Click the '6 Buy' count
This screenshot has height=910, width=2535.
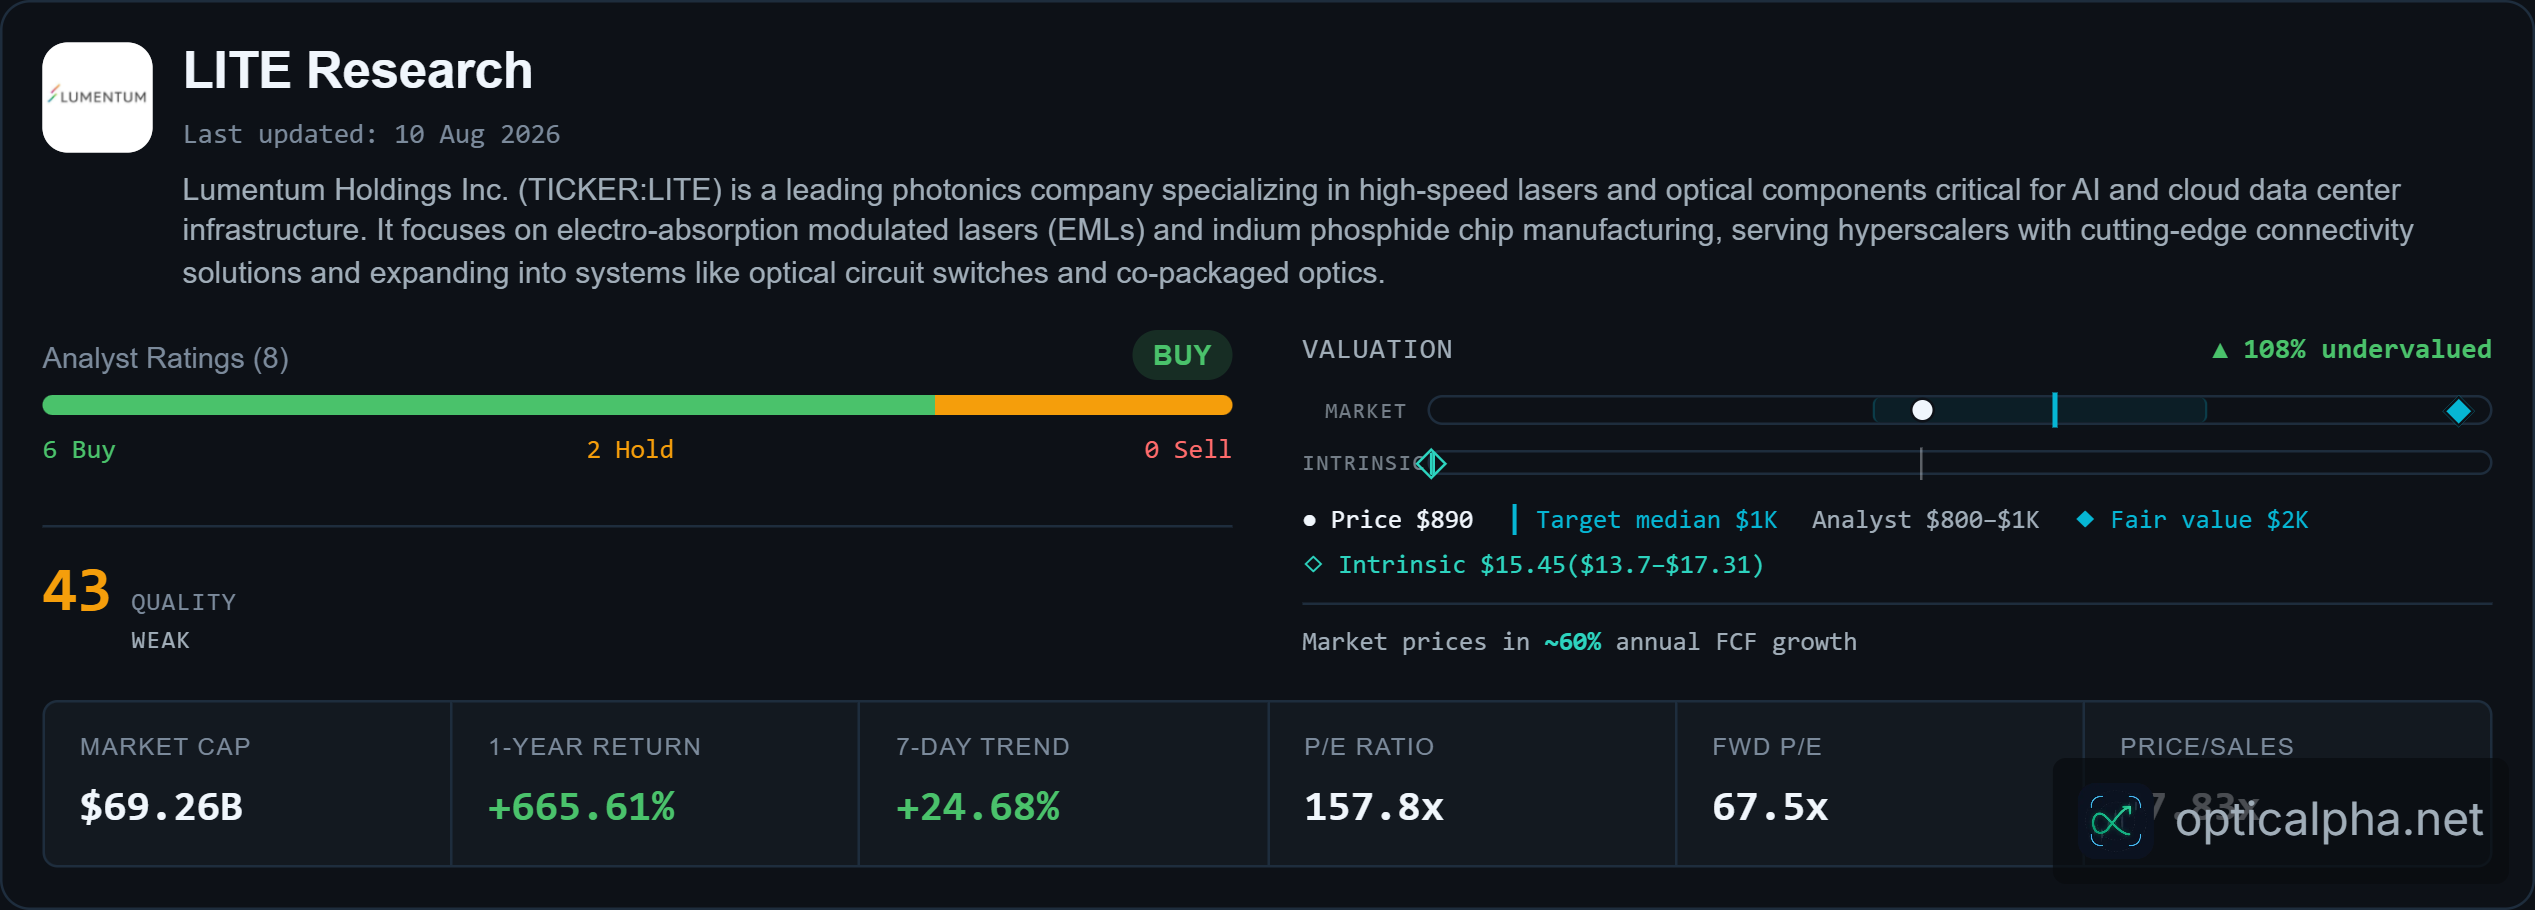[79, 450]
